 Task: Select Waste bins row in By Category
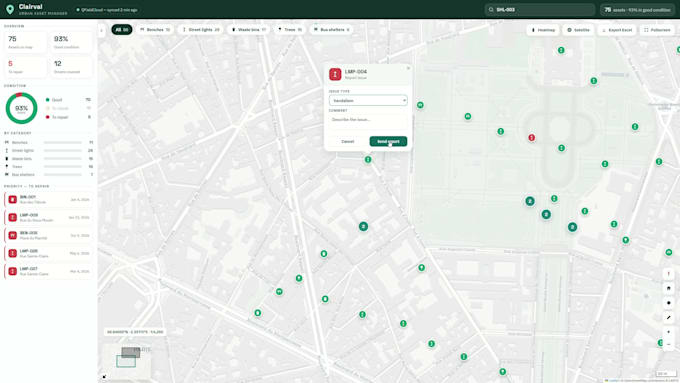click(x=49, y=159)
